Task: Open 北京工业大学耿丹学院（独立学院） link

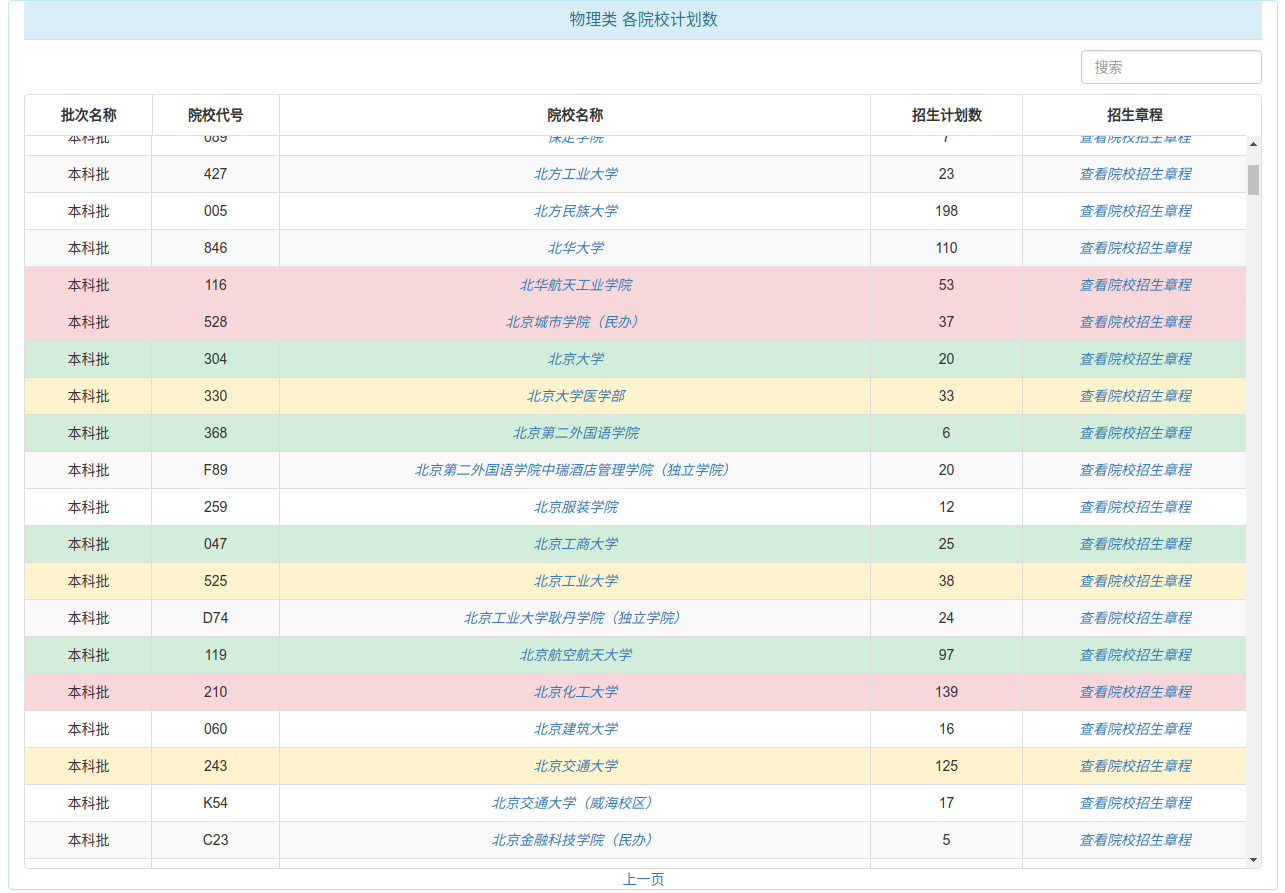Action: 575,618
